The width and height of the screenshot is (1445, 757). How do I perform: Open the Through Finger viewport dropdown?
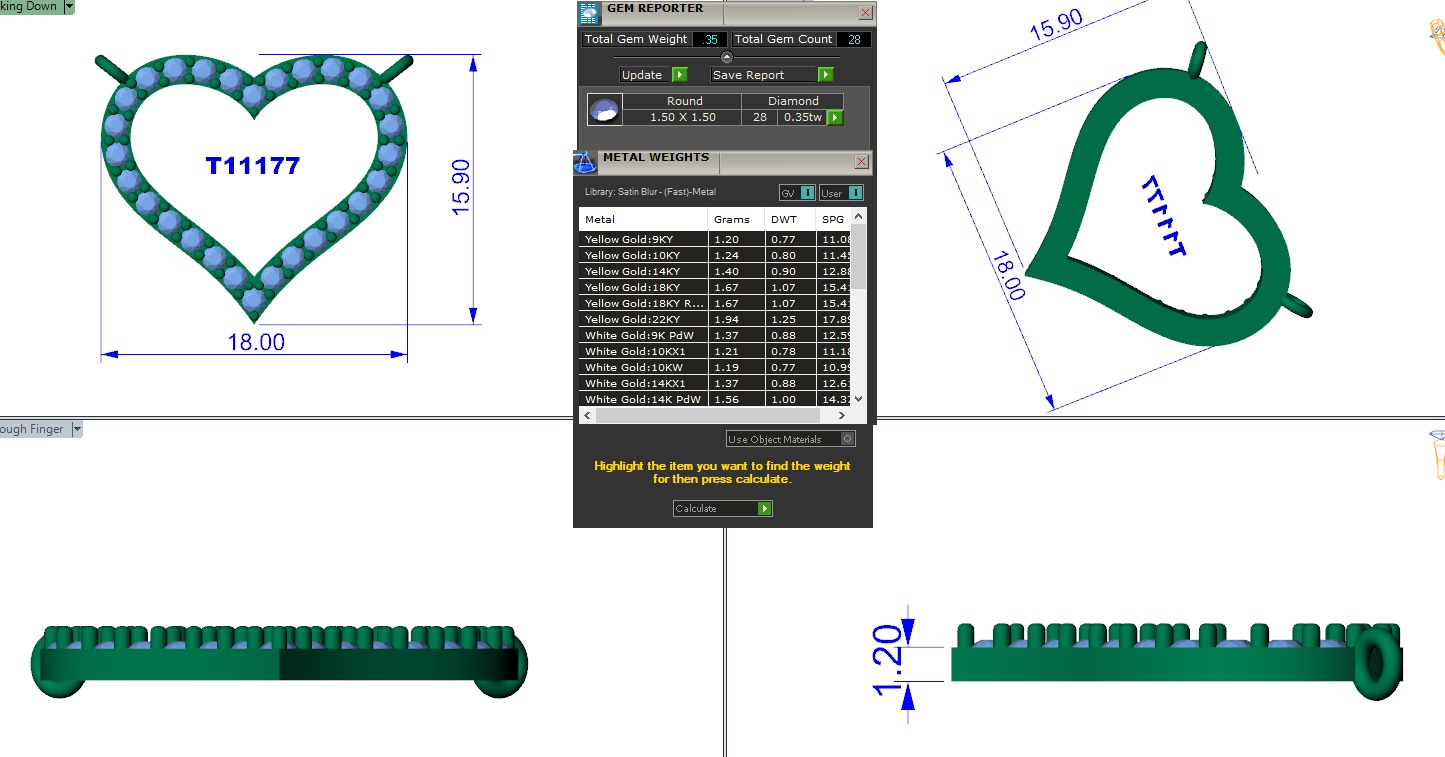77,429
